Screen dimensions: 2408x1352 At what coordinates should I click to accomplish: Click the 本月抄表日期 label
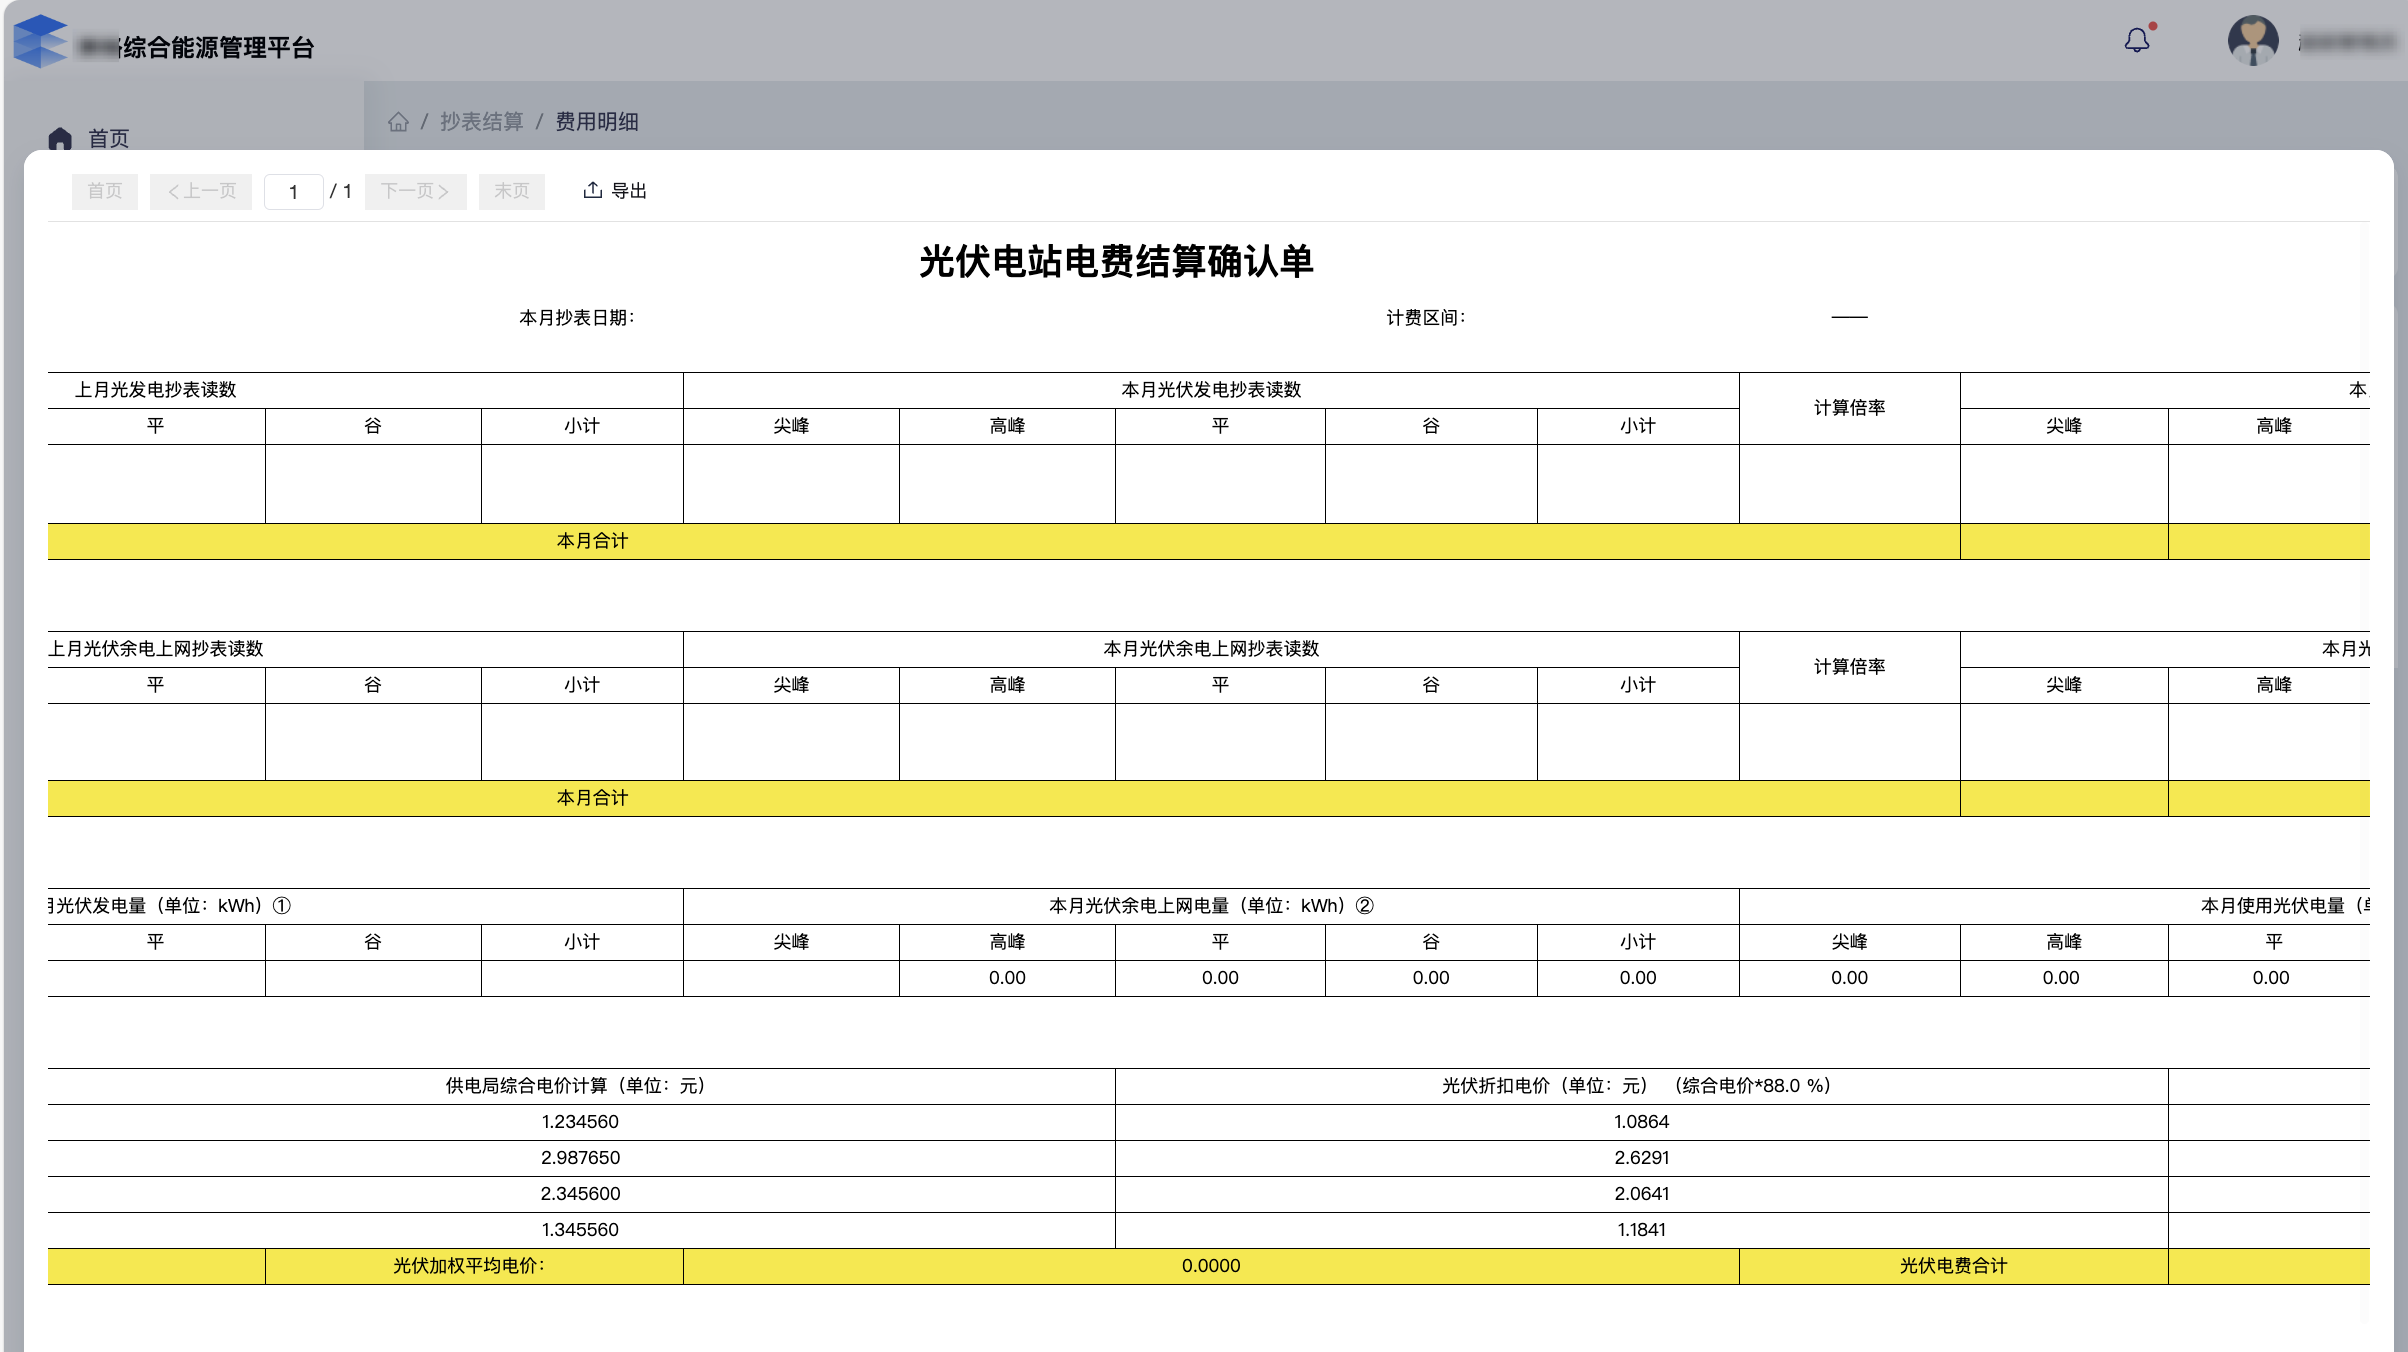pos(577,318)
